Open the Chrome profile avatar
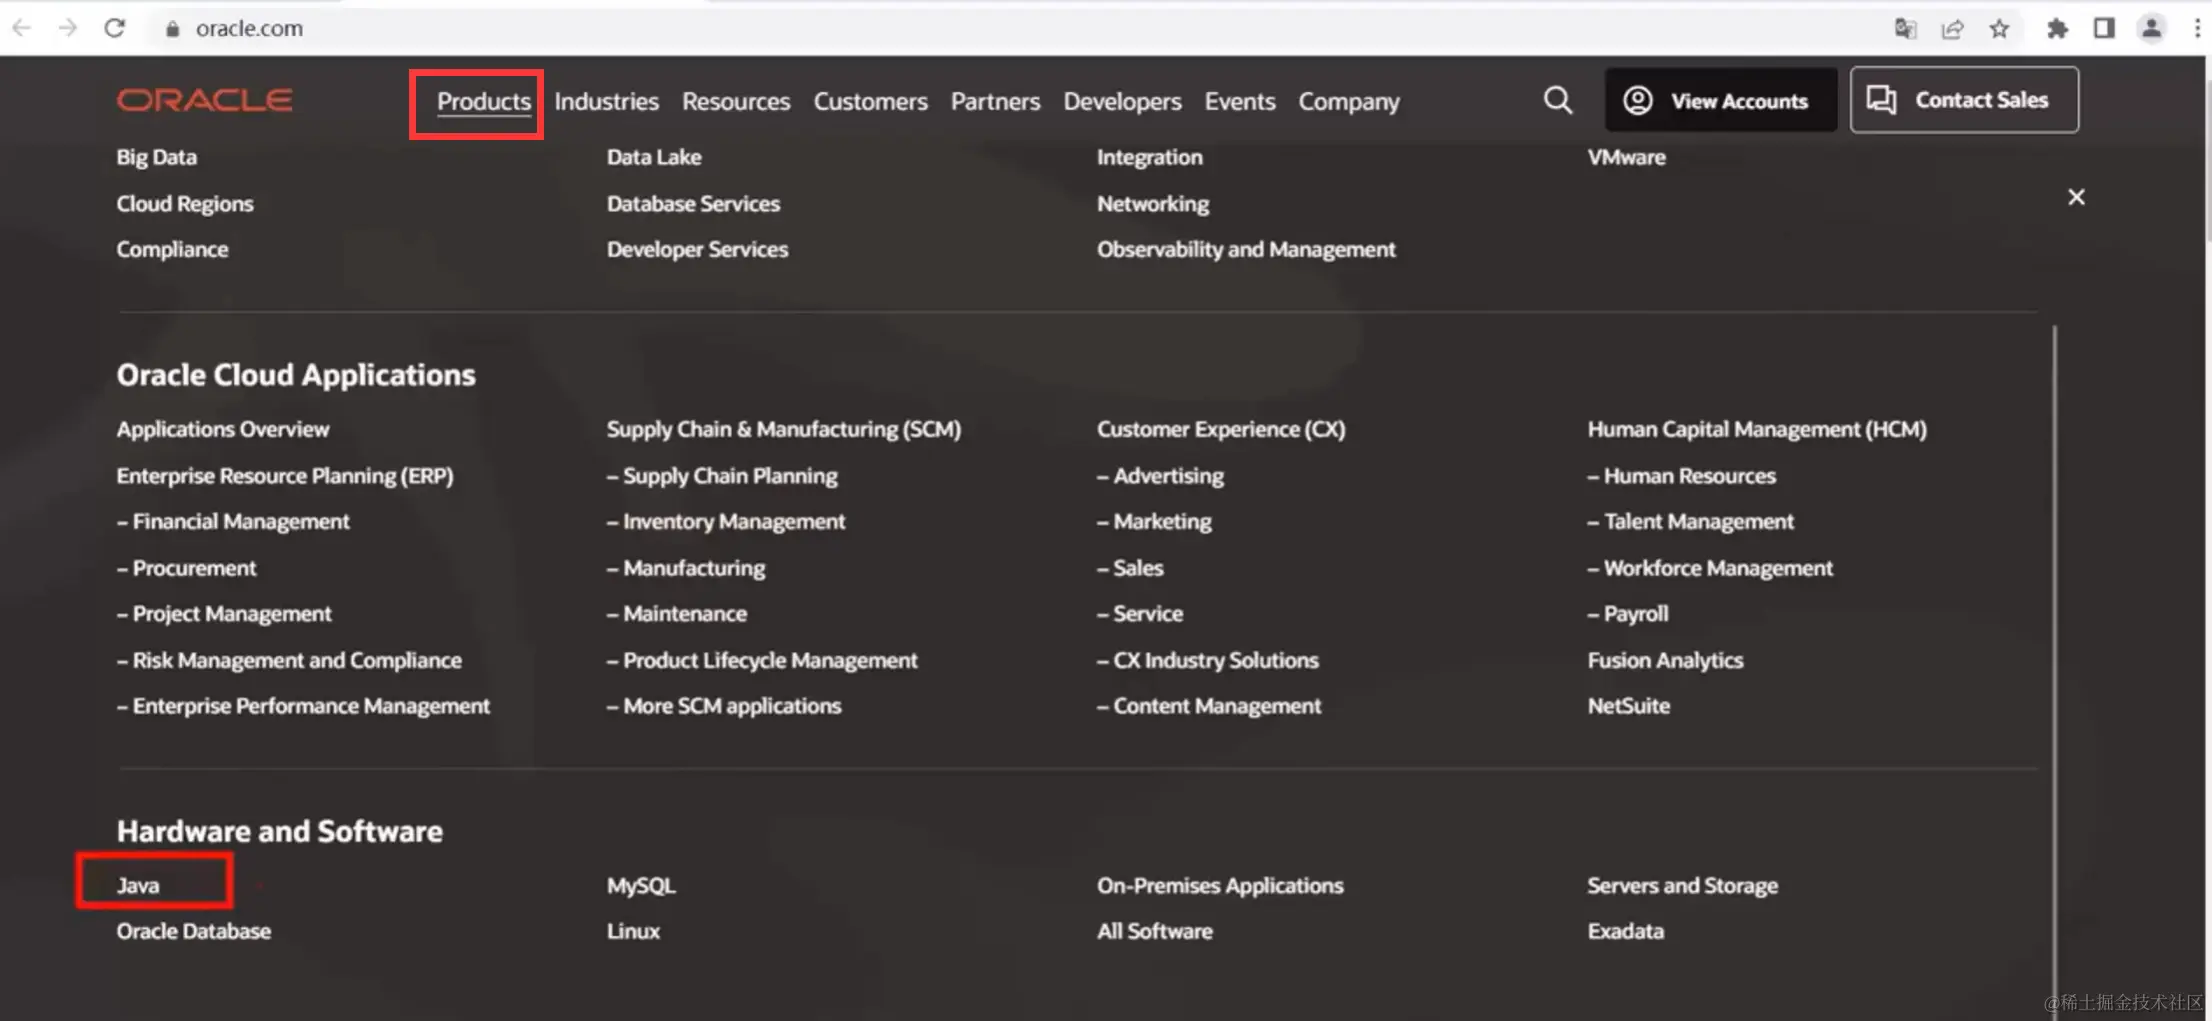This screenshot has width=2212, height=1021. coord(2151,28)
